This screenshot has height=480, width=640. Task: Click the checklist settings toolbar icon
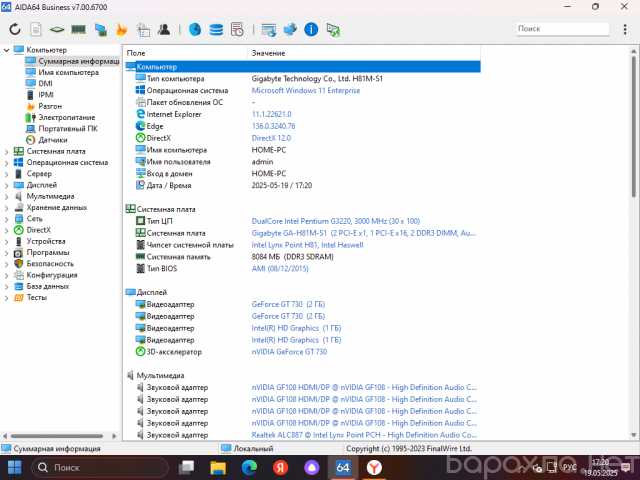click(143, 30)
